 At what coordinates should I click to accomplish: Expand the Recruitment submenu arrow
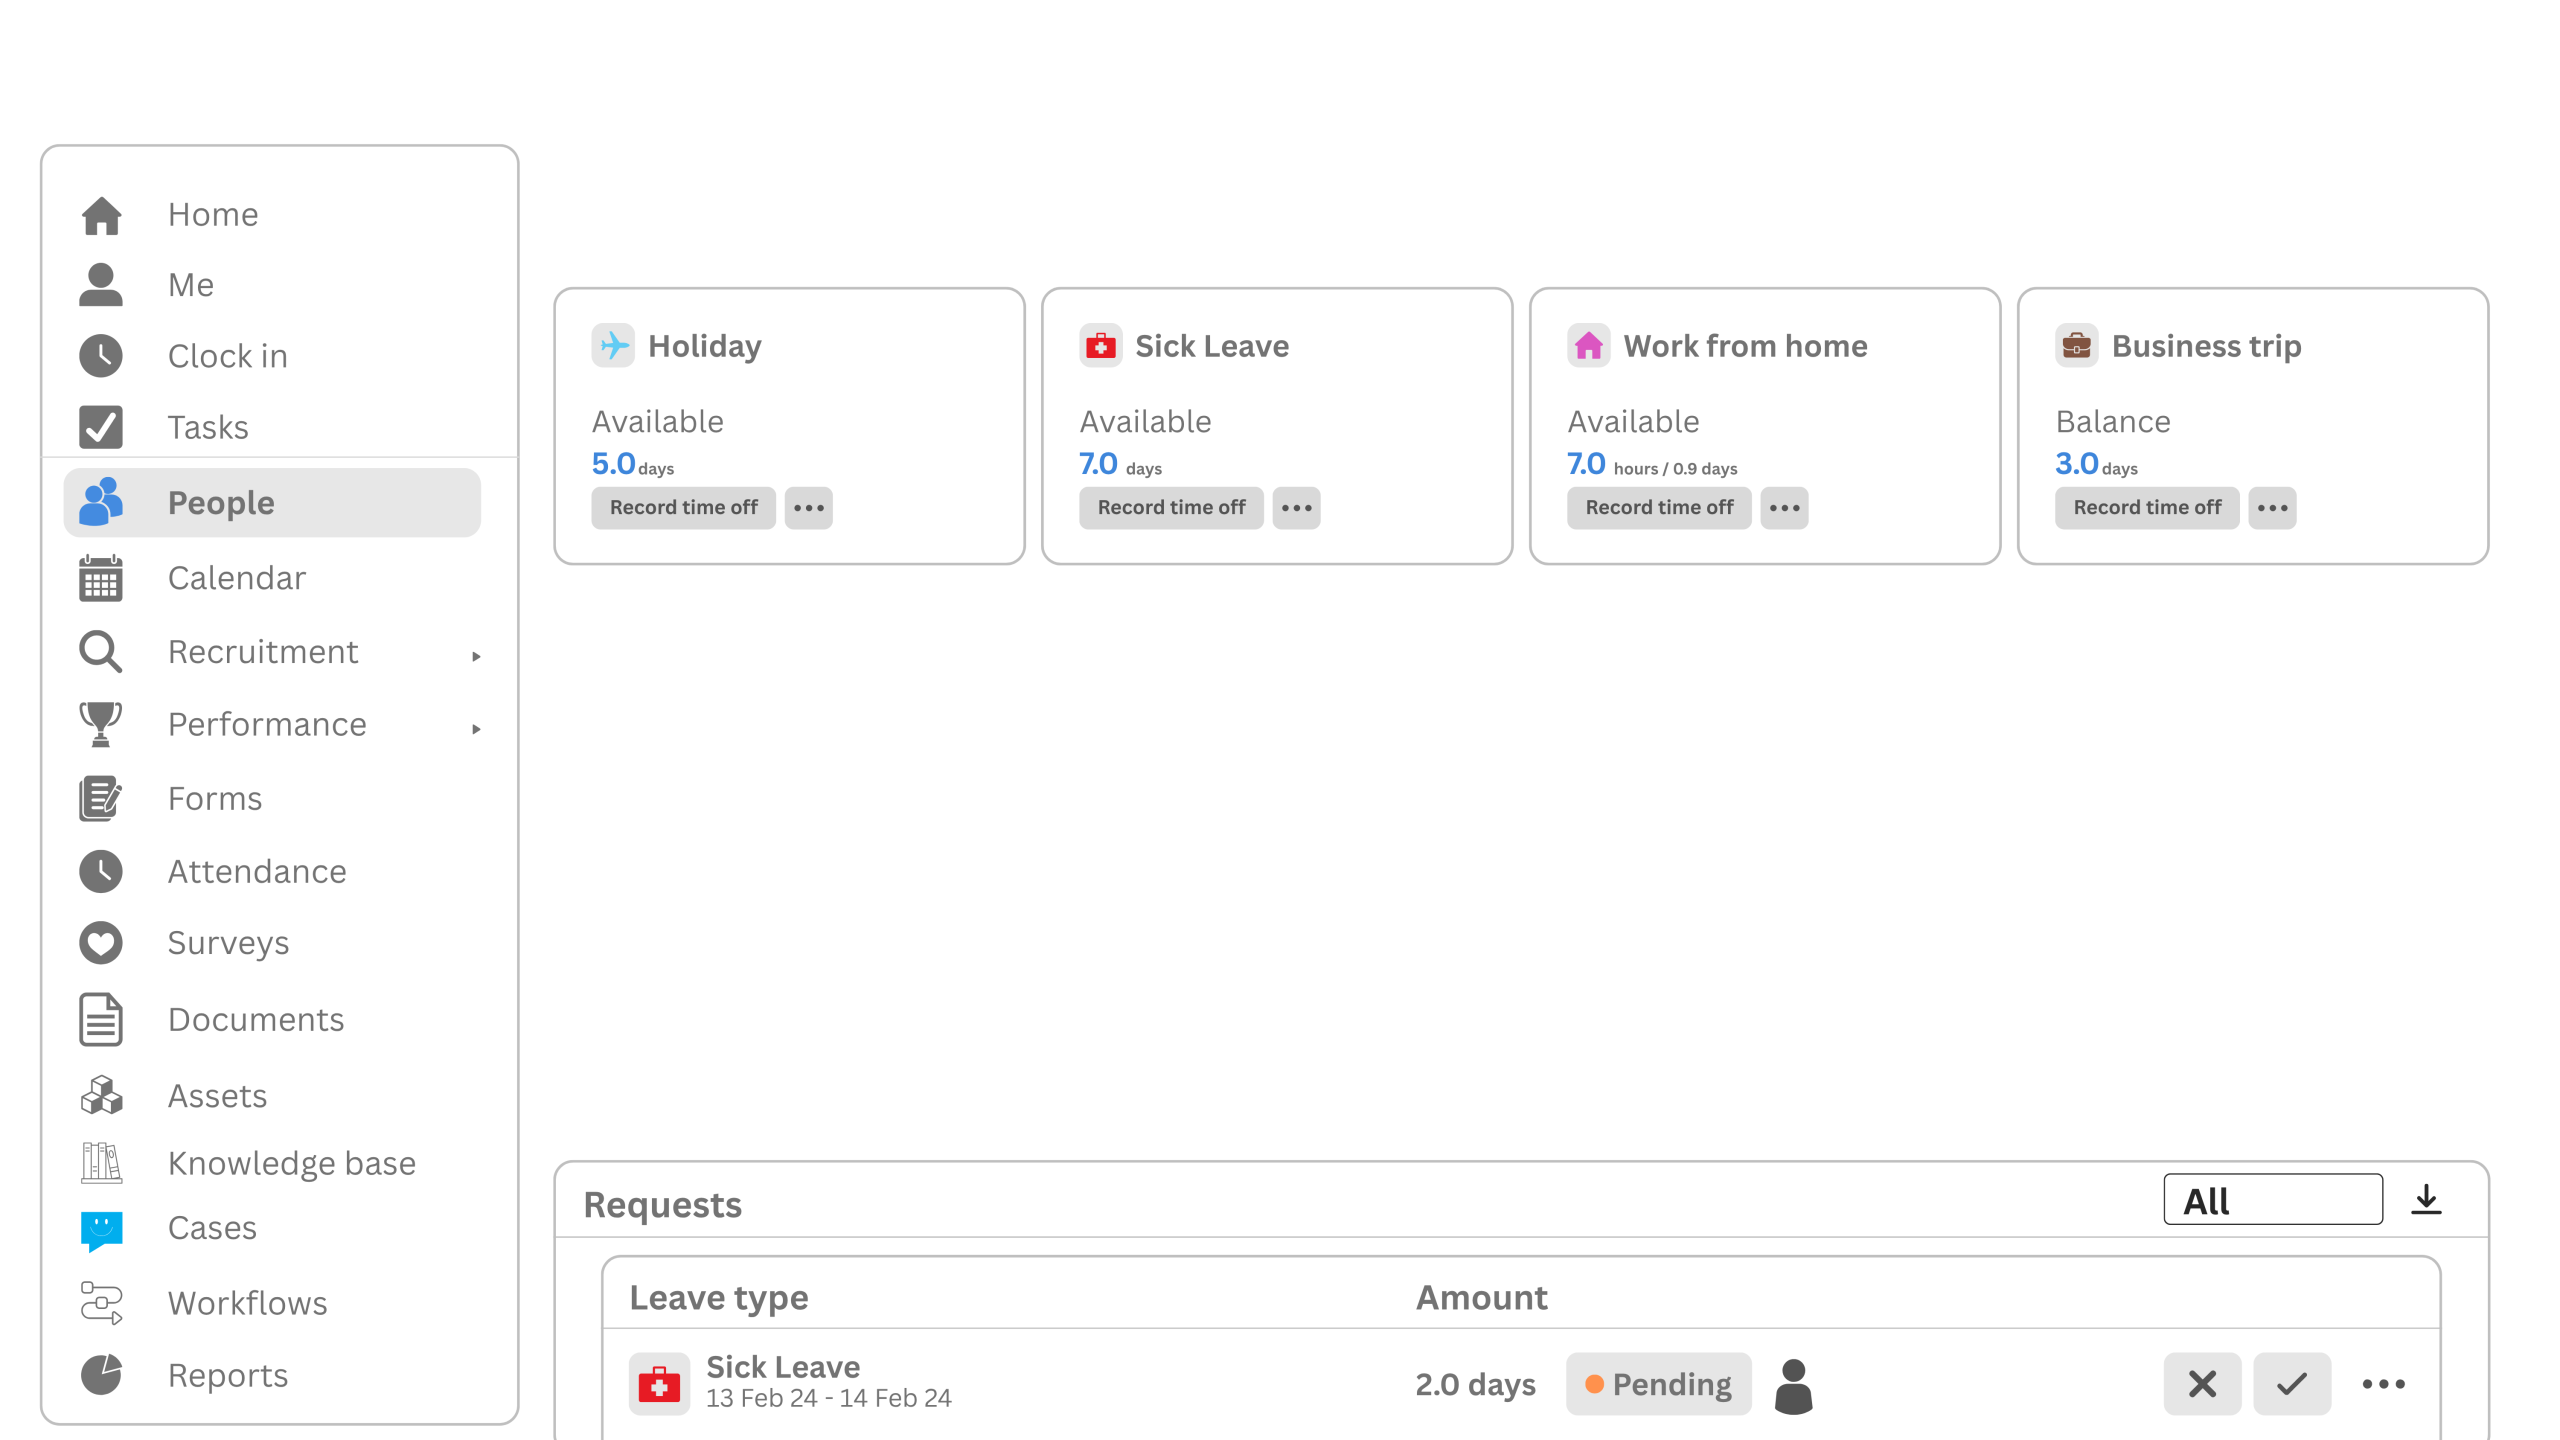click(477, 656)
